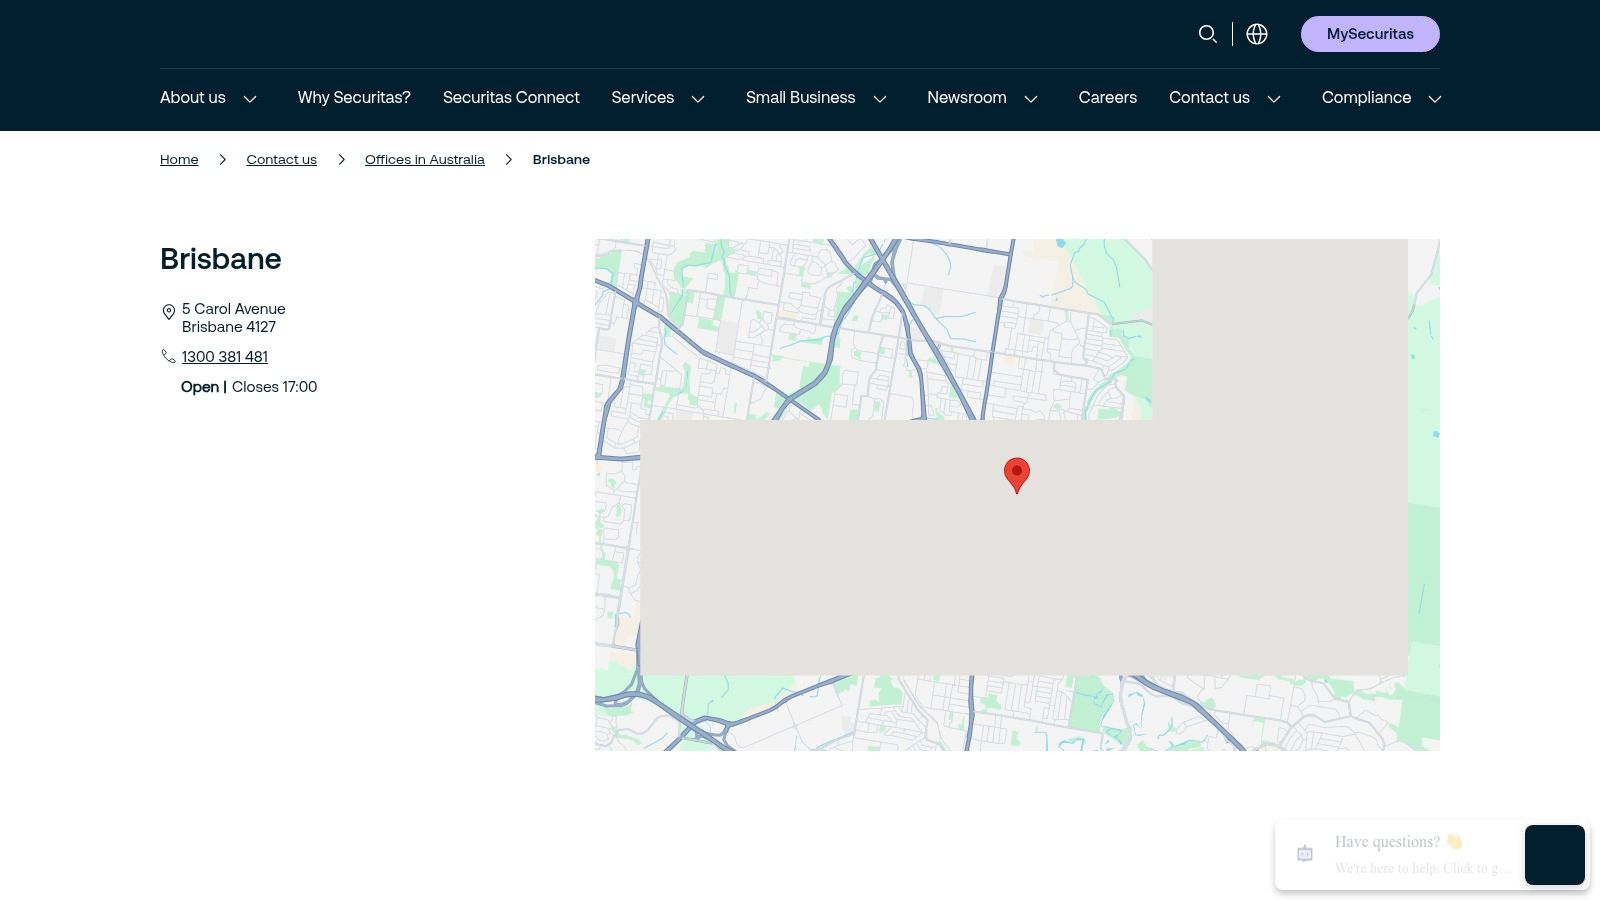Expand the Contact us nav chevron
This screenshot has height=900, width=1600.
tap(1274, 99)
